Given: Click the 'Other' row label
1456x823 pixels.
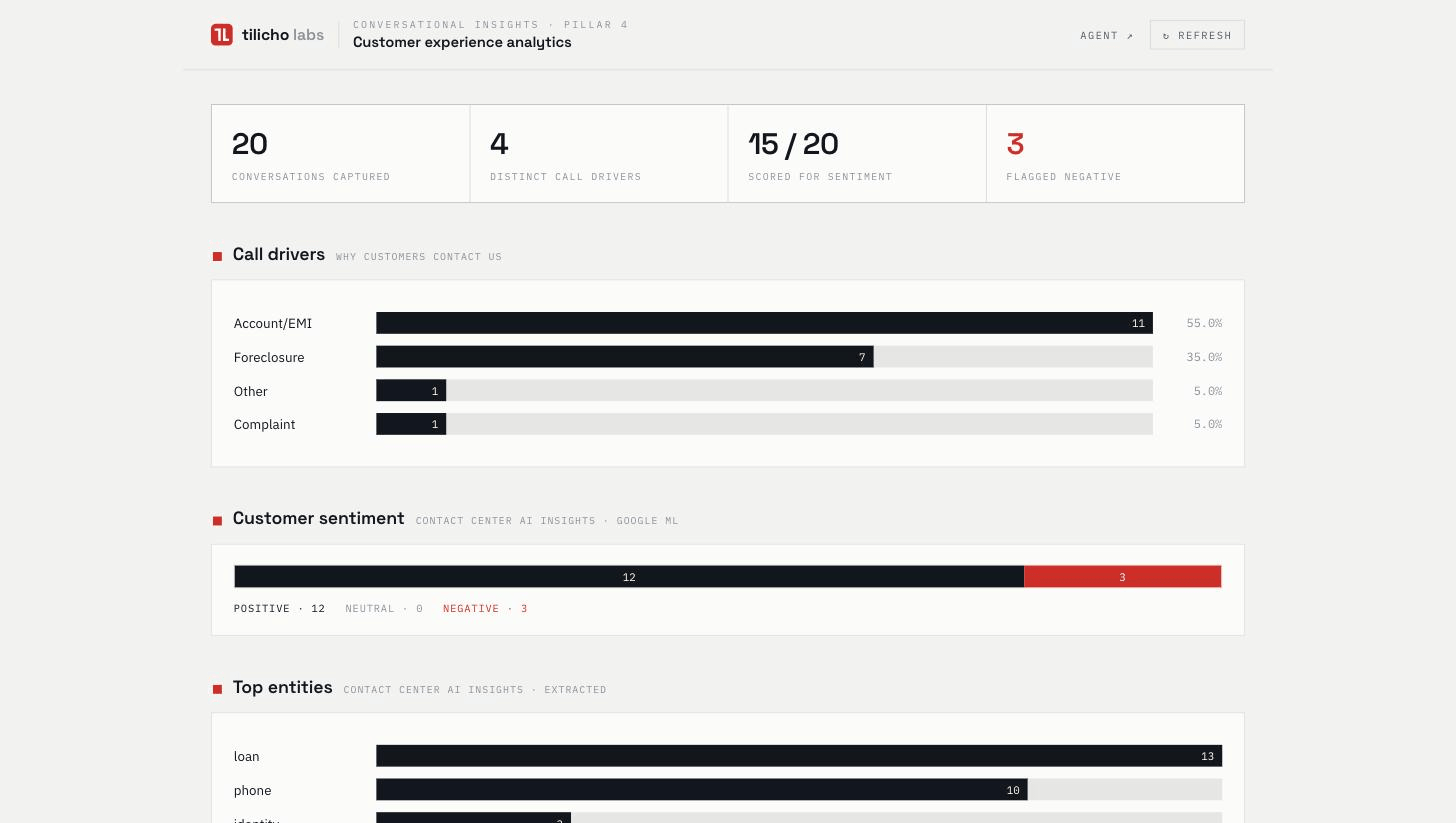Looking at the screenshot, I should pyautogui.click(x=251, y=391).
